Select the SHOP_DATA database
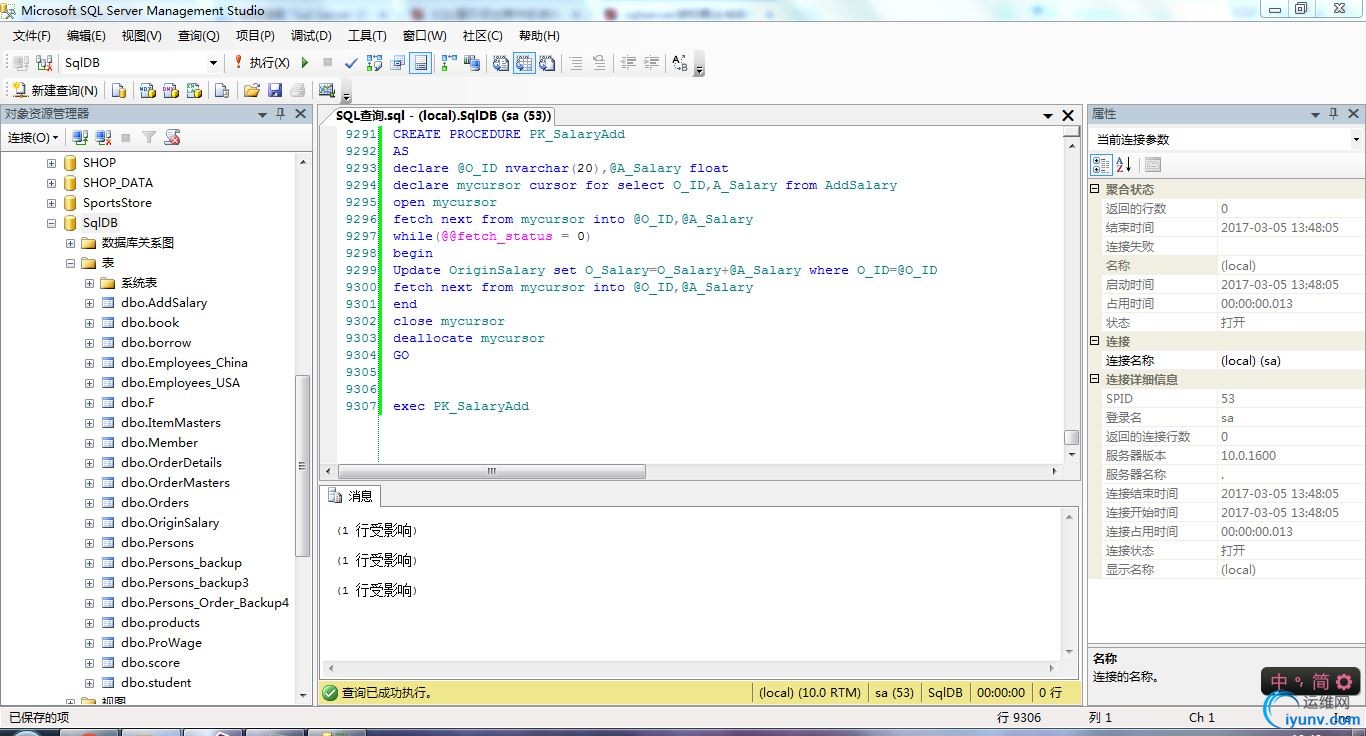Screen dimensions: 1366x736 click(118, 182)
